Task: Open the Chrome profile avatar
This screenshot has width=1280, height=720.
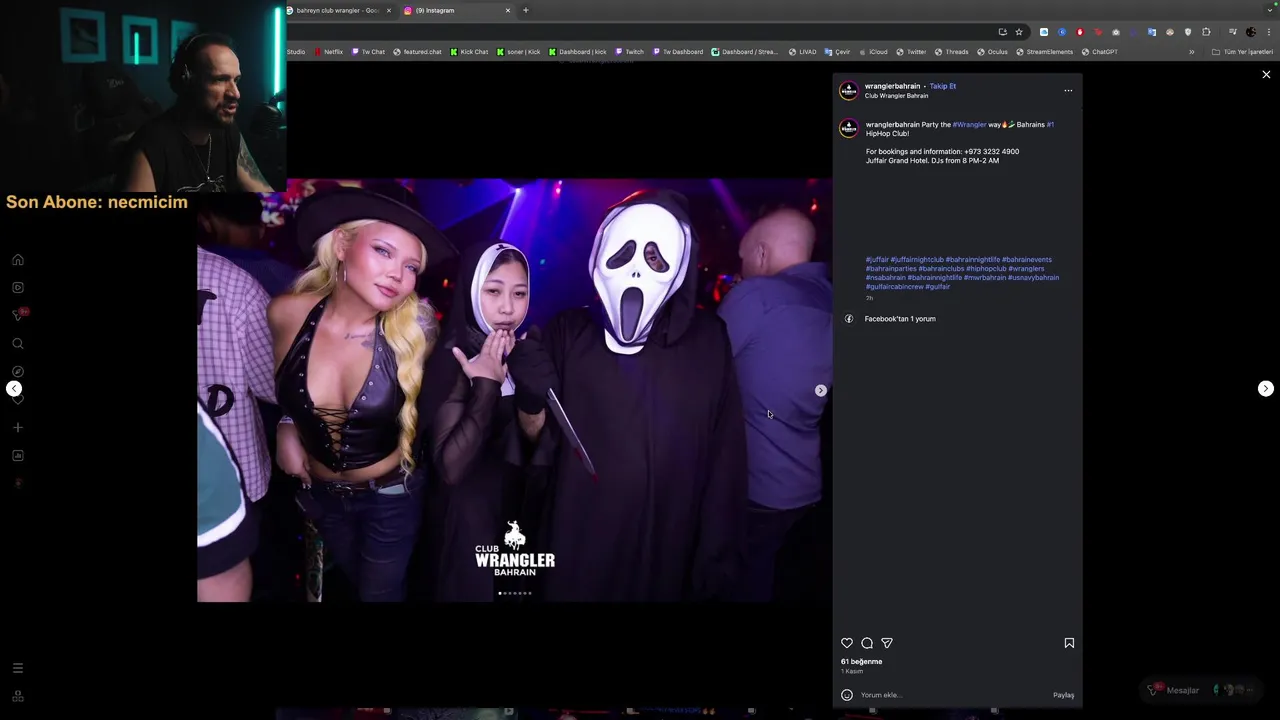Action: 1250,32
